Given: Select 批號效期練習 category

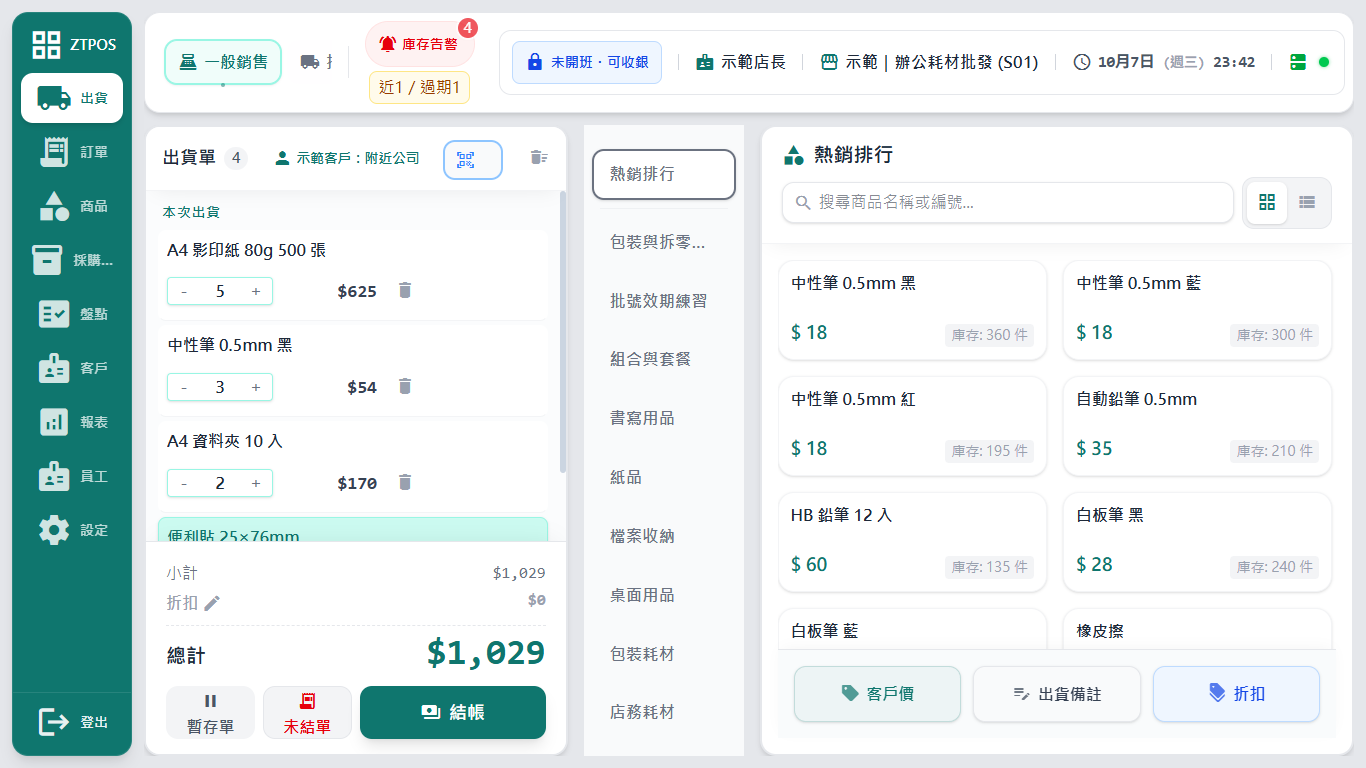Looking at the screenshot, I should (x=664, y=301).
